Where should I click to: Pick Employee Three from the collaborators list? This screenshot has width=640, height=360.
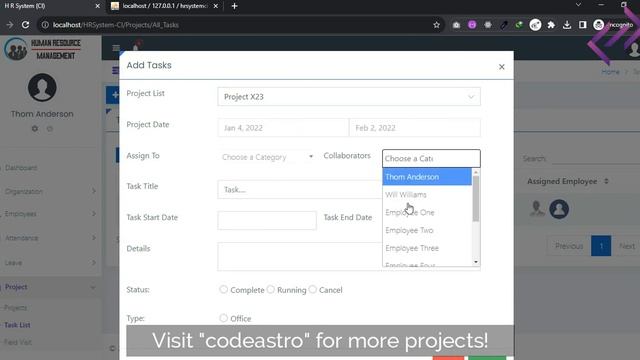[427, 248]
